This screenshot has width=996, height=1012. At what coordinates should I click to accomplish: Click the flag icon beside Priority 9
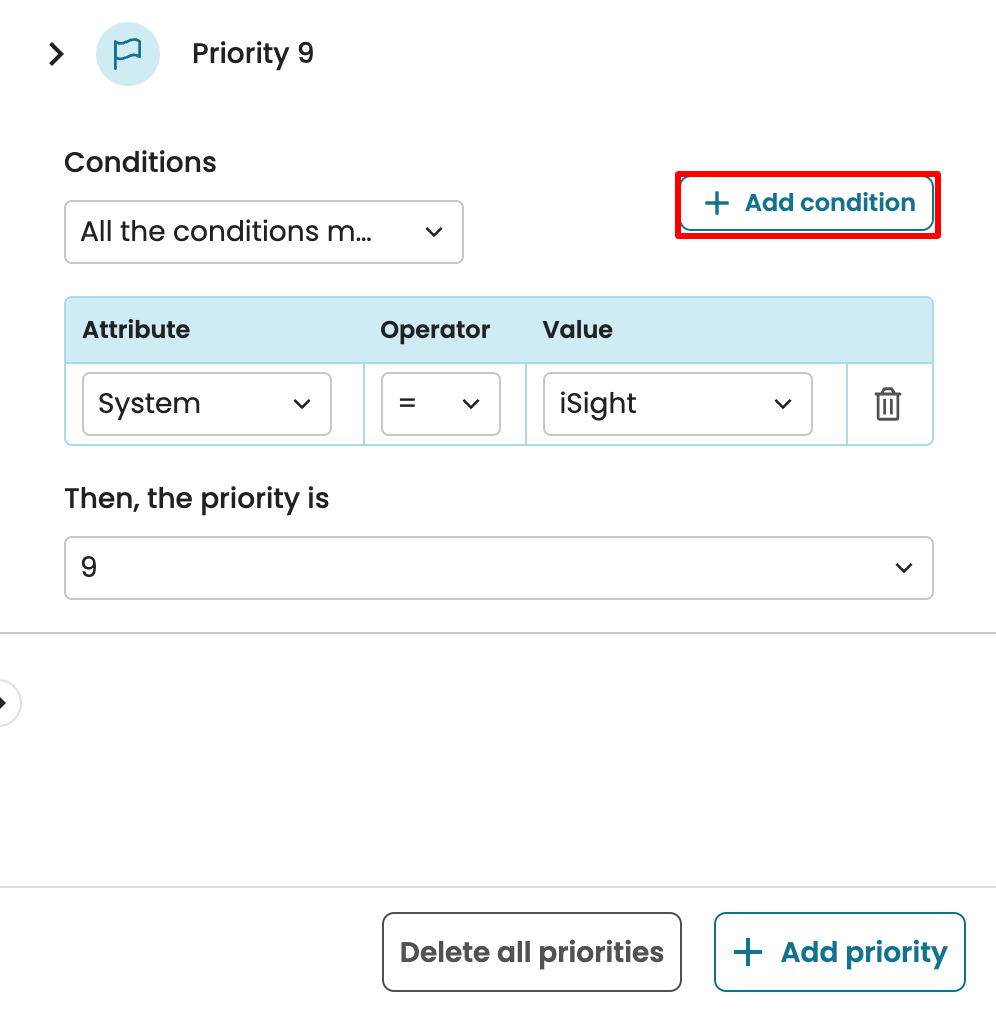coord(127,54)
